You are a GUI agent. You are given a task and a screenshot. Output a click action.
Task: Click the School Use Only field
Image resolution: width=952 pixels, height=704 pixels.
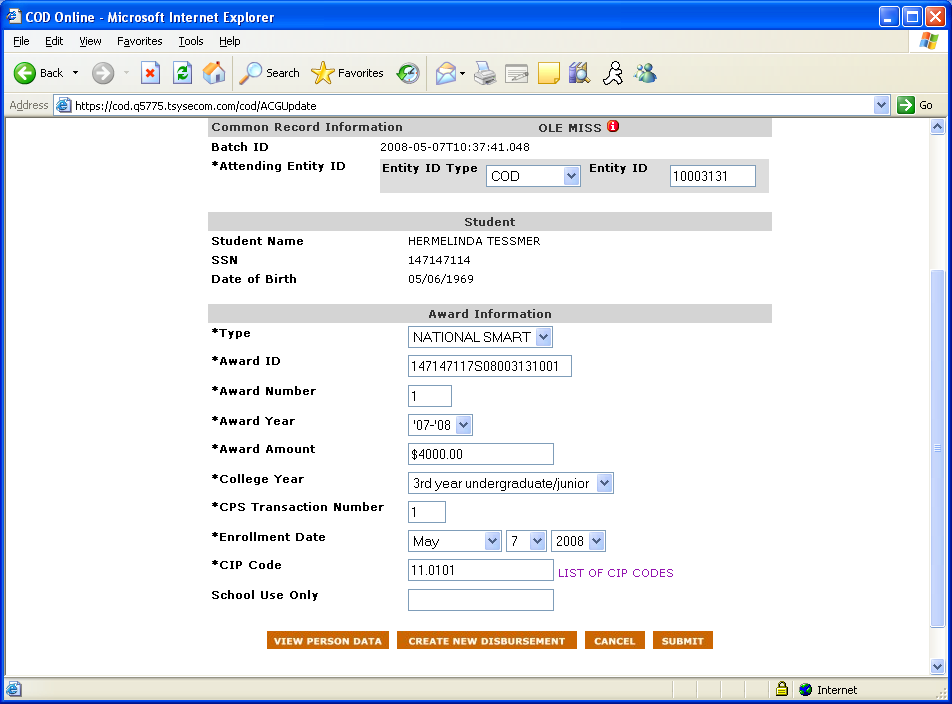click(x=481, y=600)
